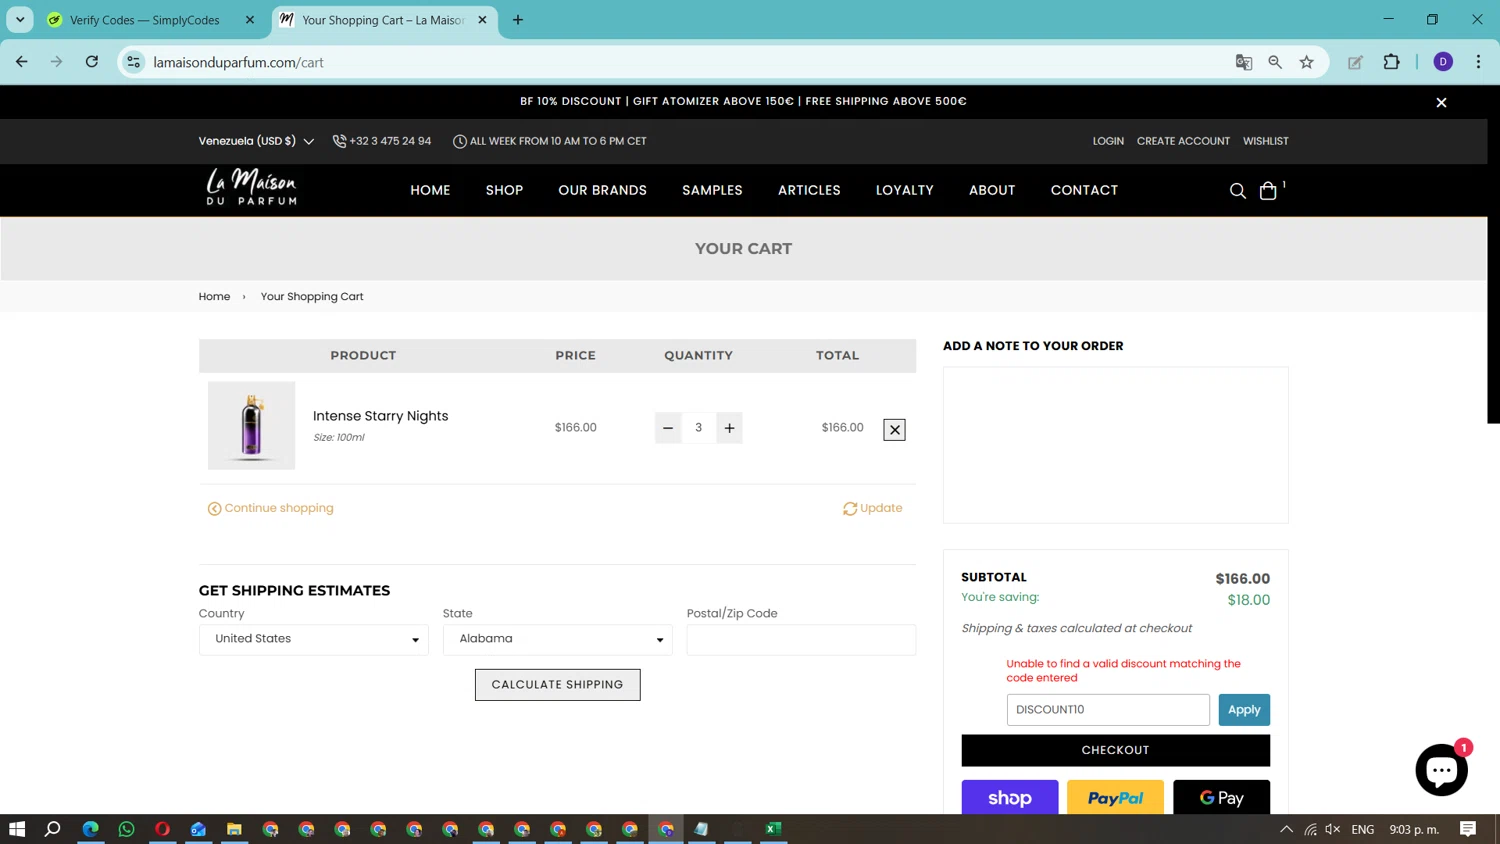Screen dimensions: 1500x844
Task: Open the HOME menu item
Action: (430, 190)
